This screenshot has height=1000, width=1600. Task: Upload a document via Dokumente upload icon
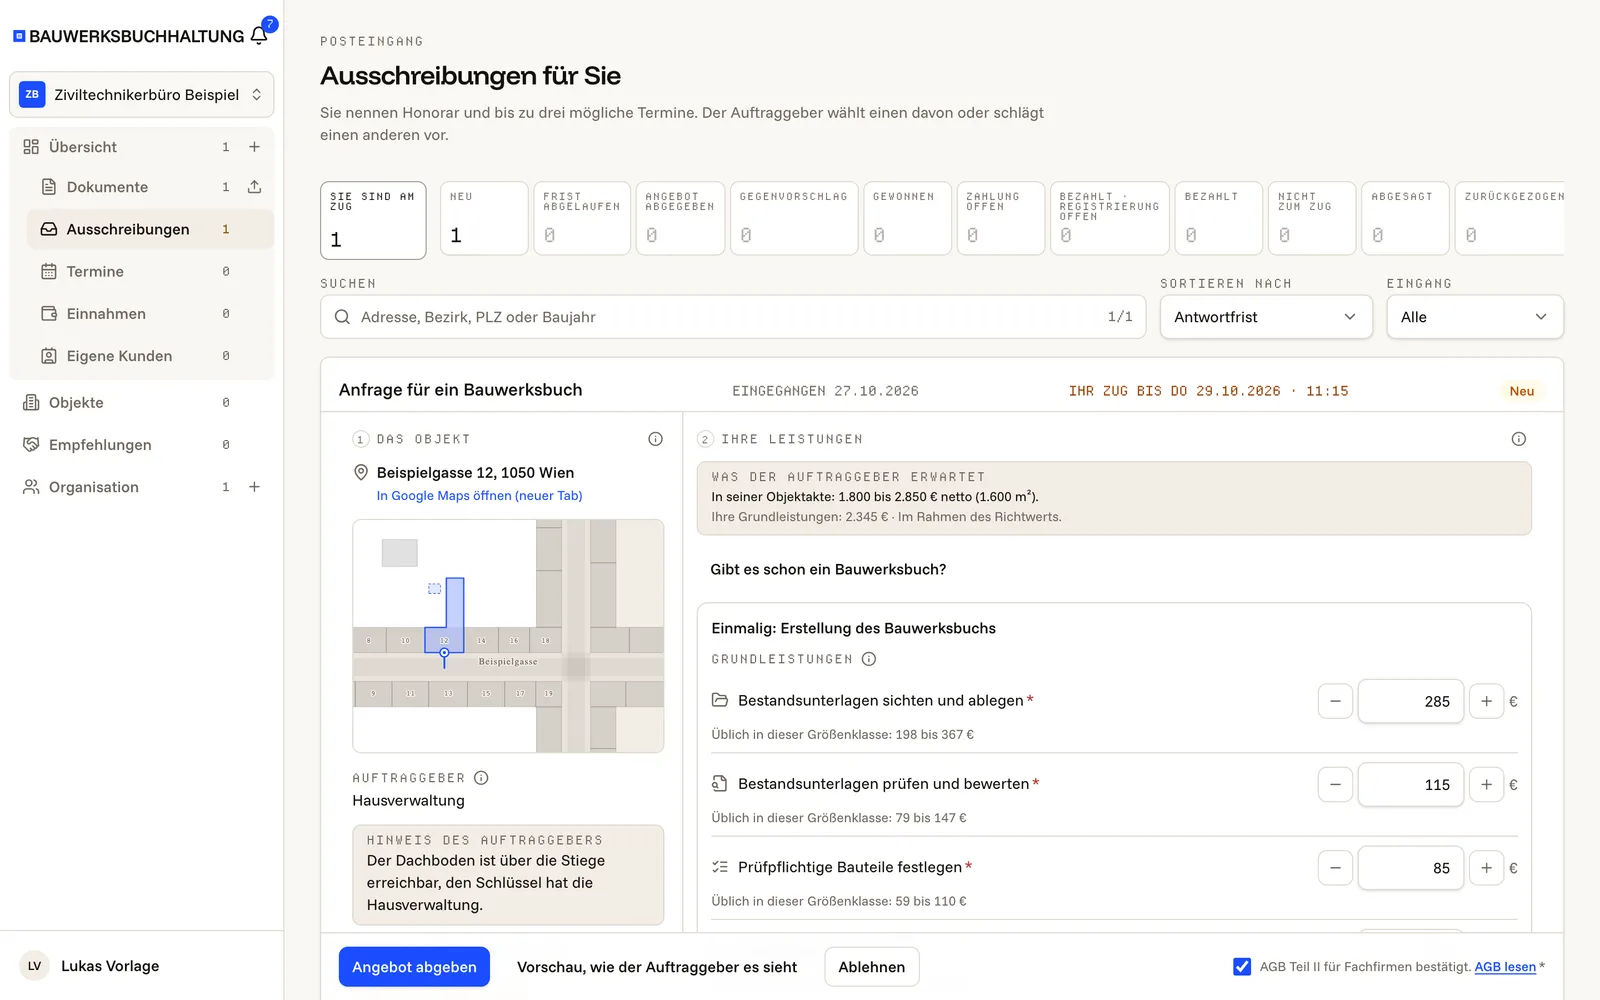tap(254, 187)
